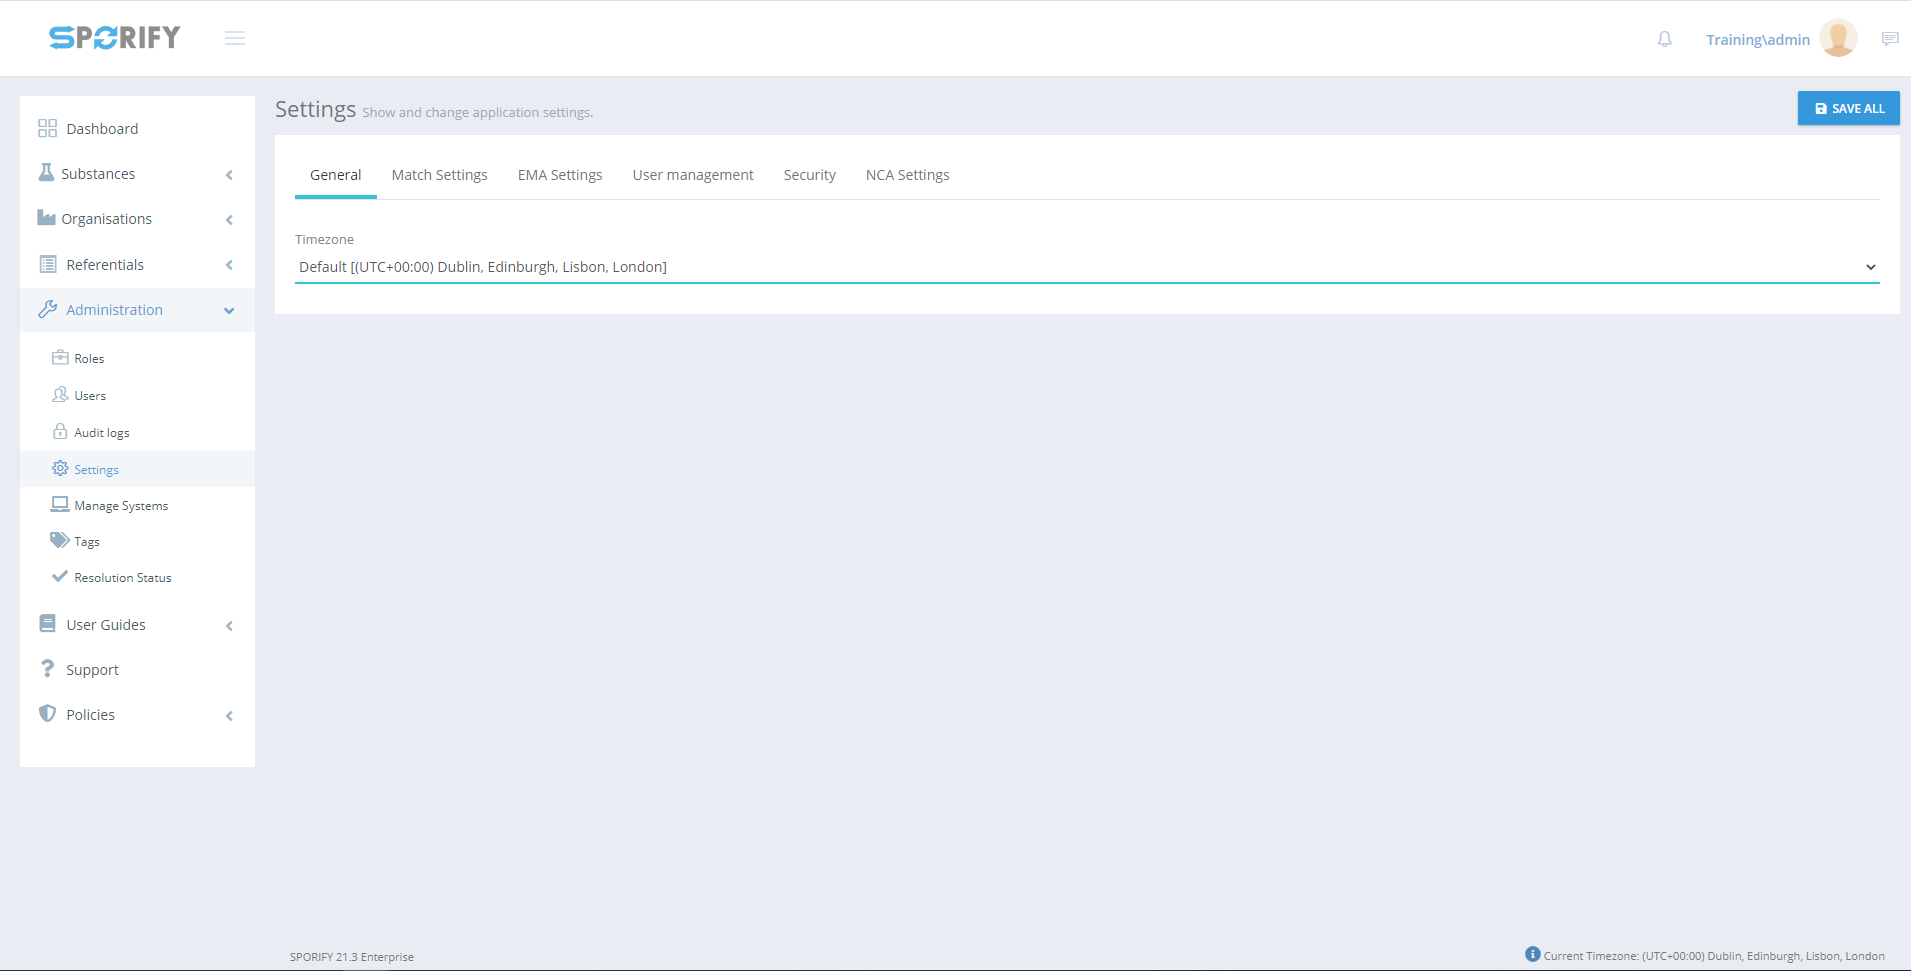Open the Timezone dropdown
This screenshot has height=971, width=1911.
click(x=1086, y=267)
